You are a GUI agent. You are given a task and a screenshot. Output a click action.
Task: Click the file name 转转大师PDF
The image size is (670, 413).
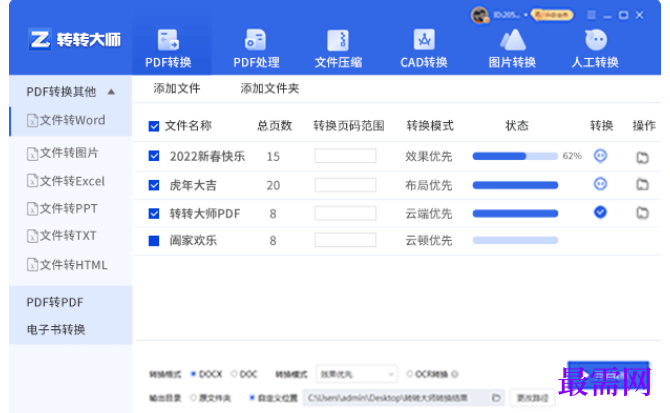205,213
